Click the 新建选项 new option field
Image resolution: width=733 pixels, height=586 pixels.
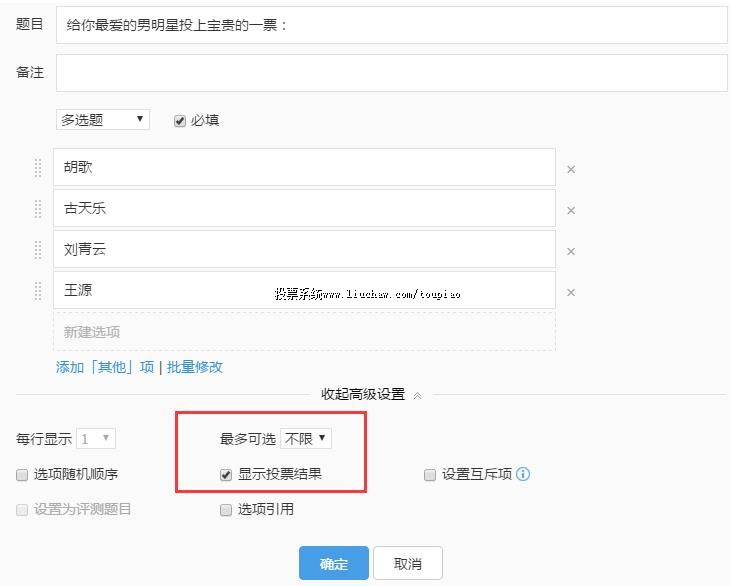click(304, 332)
